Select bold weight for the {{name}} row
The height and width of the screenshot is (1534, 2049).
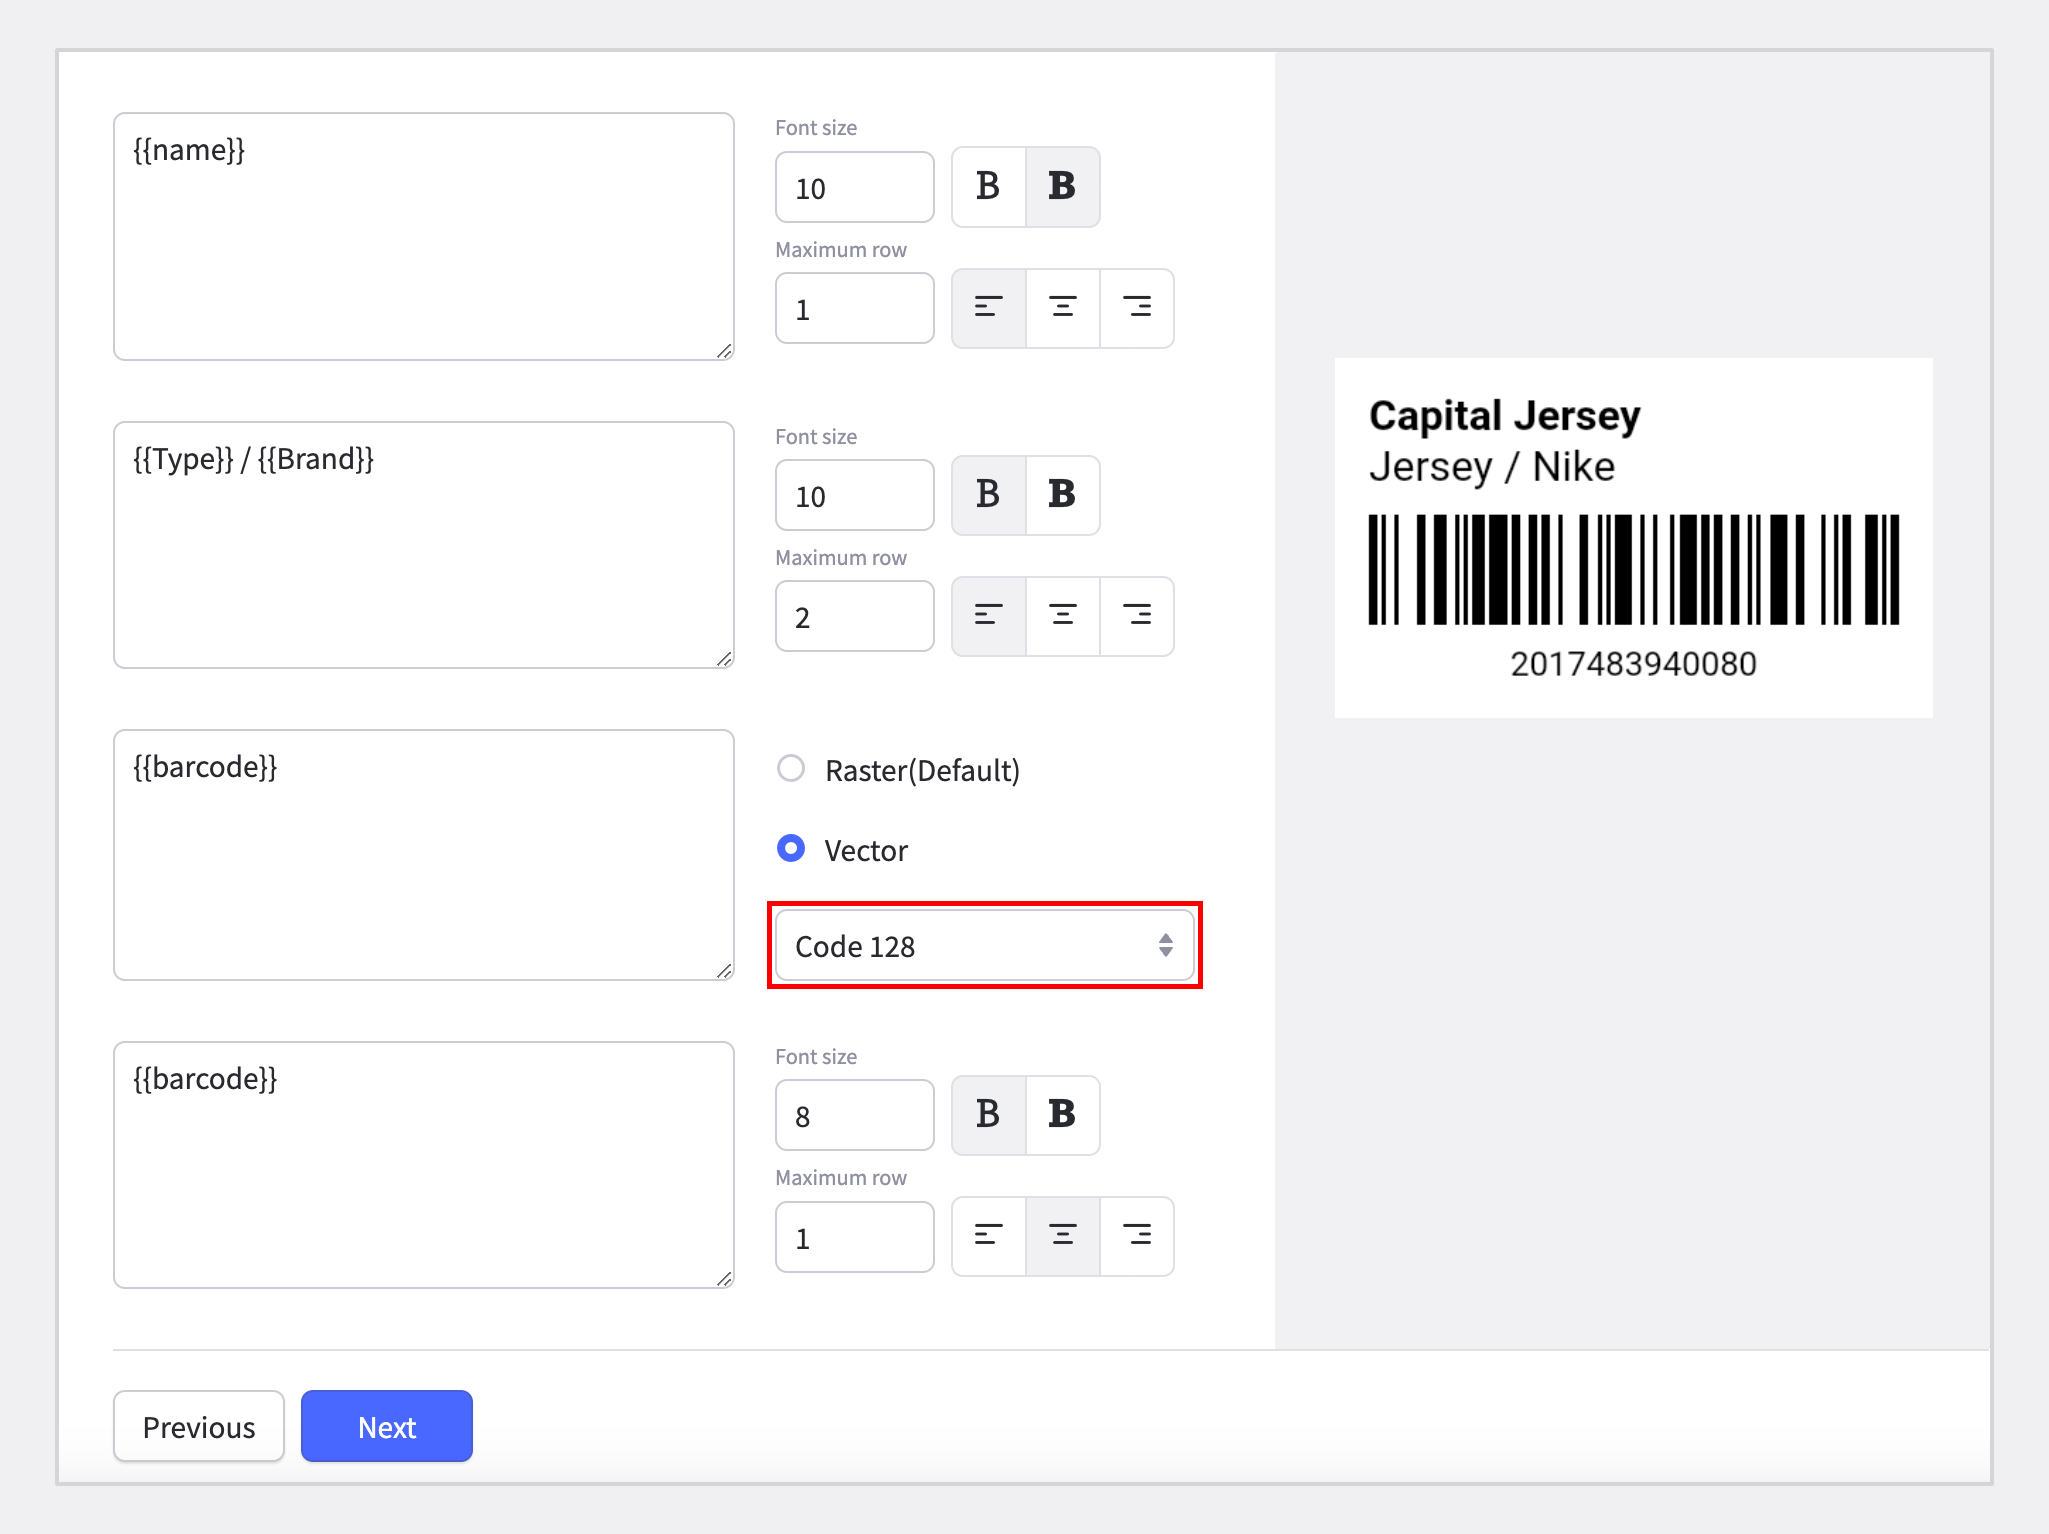pyautogui.click(x=1063, y=187)
